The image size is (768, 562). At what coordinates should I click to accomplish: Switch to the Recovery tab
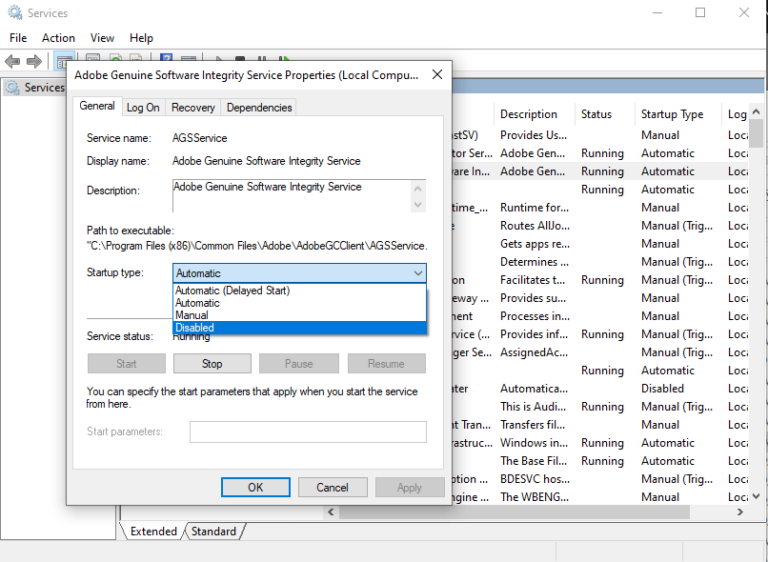pyautogui.click(x=193, y=107)
